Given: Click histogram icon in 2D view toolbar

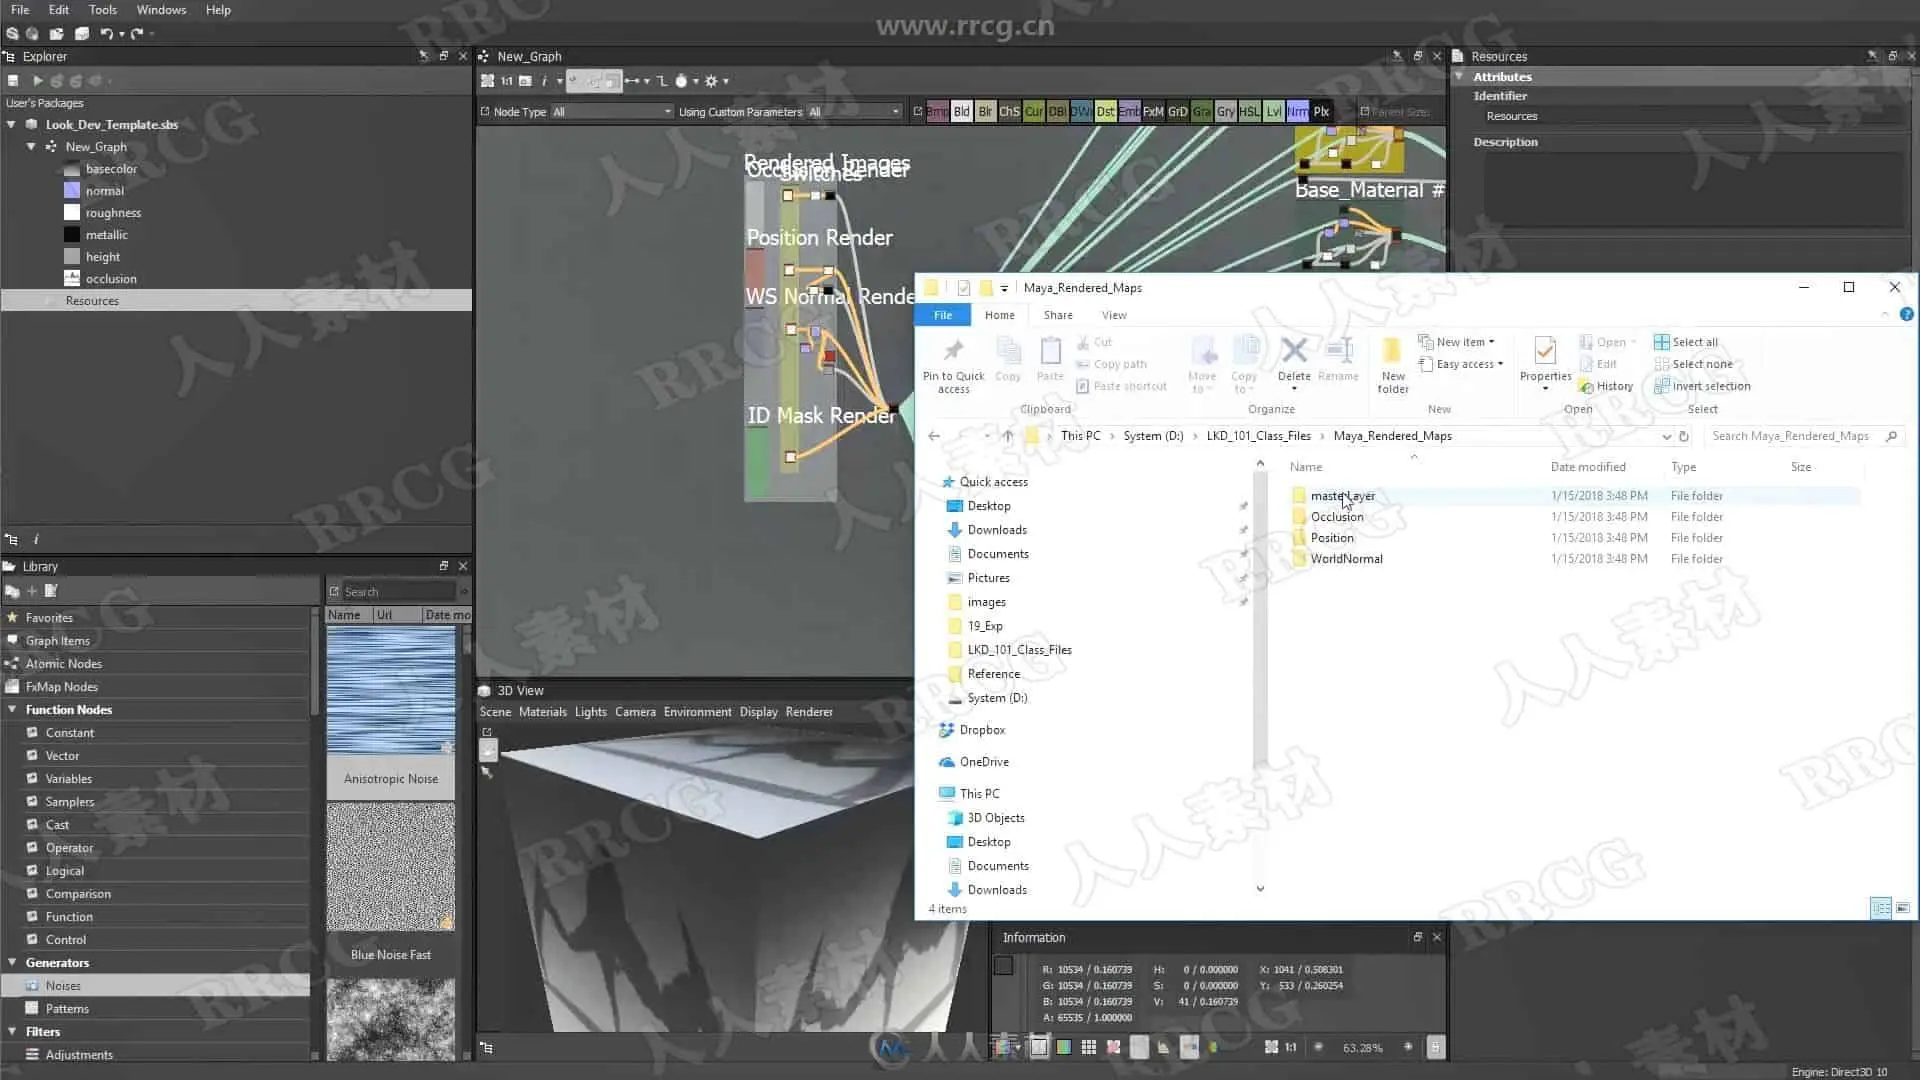Looking at the screenshot, I should tap(1163, 1047).
